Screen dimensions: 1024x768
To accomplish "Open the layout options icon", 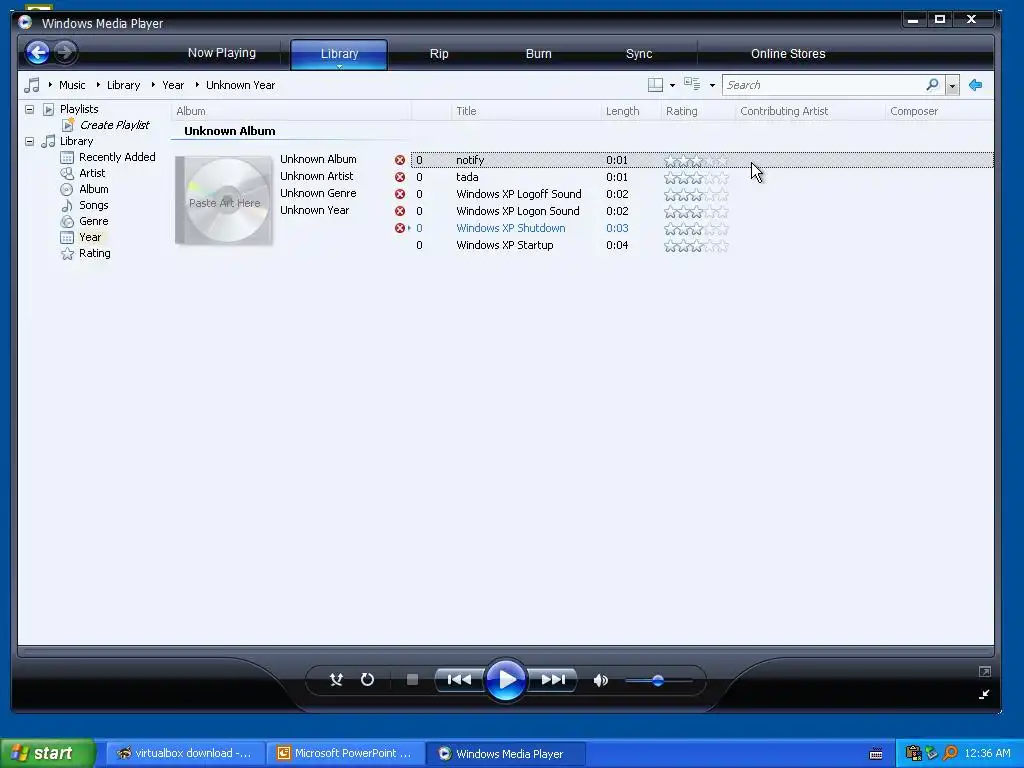I will (655, 85).
